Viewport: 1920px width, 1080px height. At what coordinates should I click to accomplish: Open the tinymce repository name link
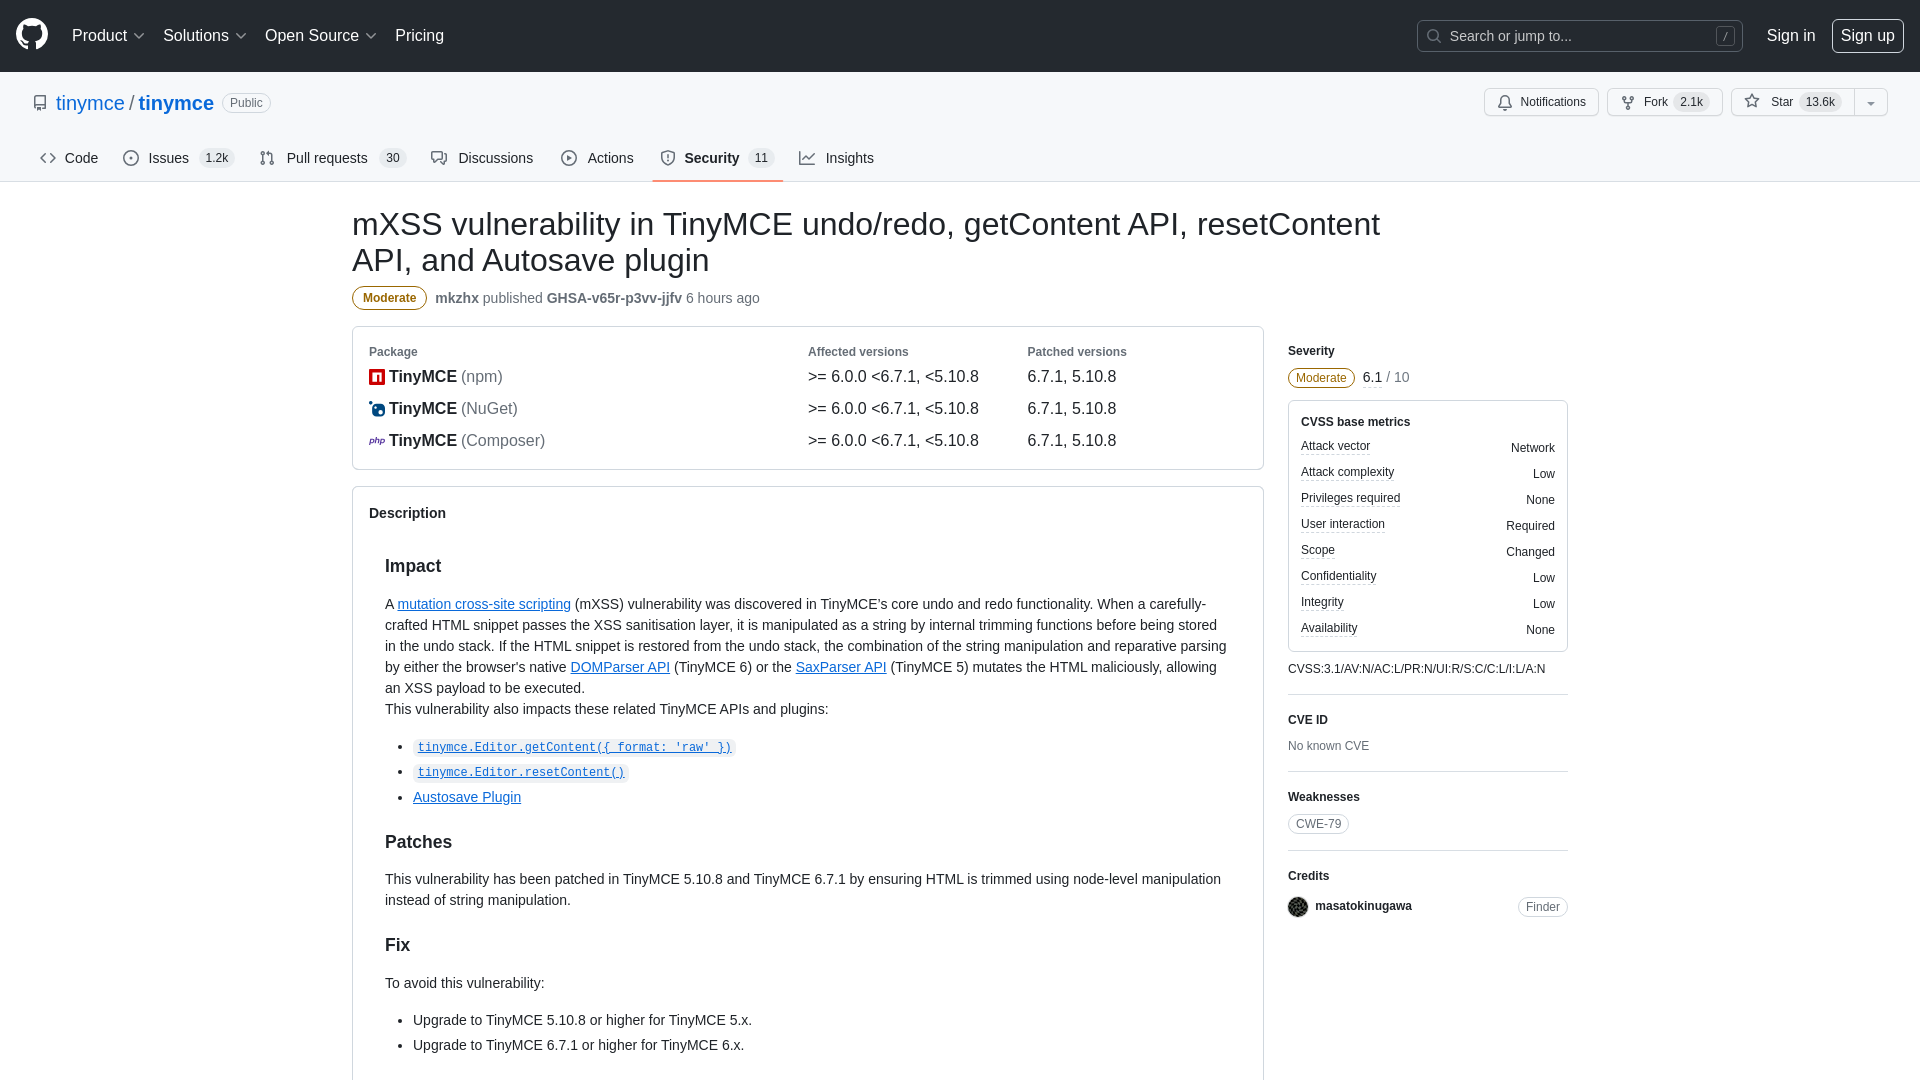176,103
